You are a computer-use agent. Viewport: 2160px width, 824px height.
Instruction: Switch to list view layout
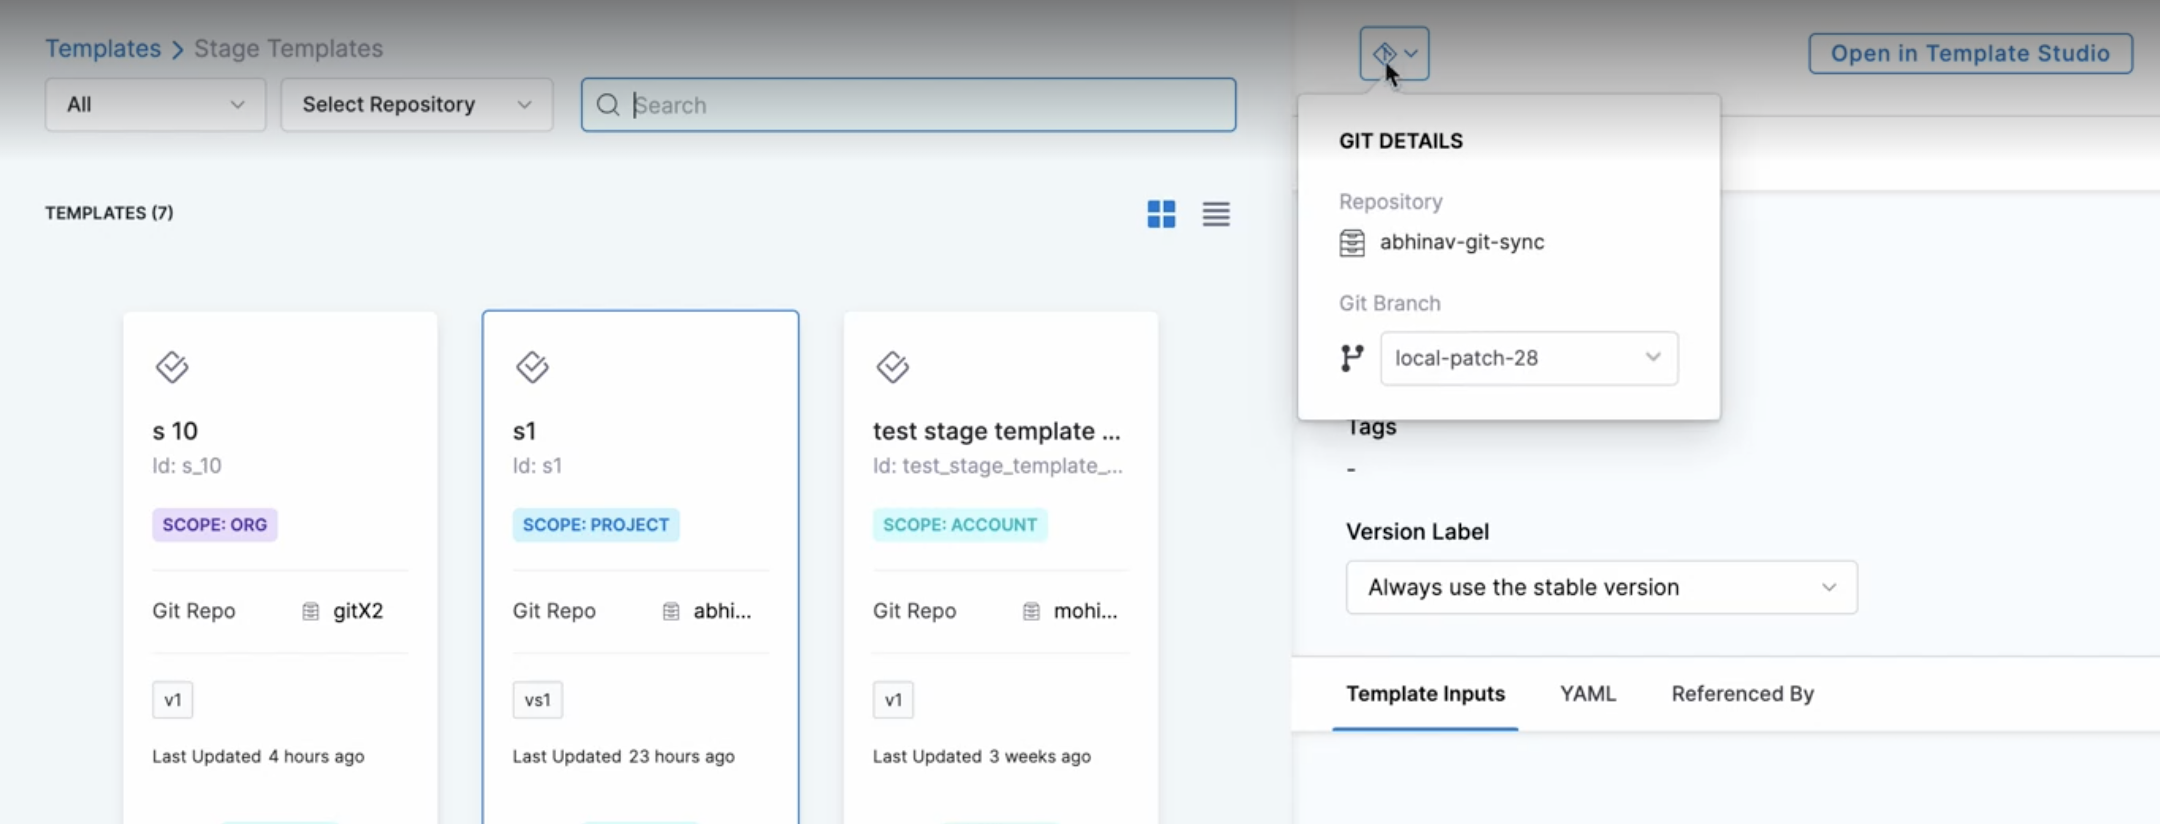pos(1216,214)
